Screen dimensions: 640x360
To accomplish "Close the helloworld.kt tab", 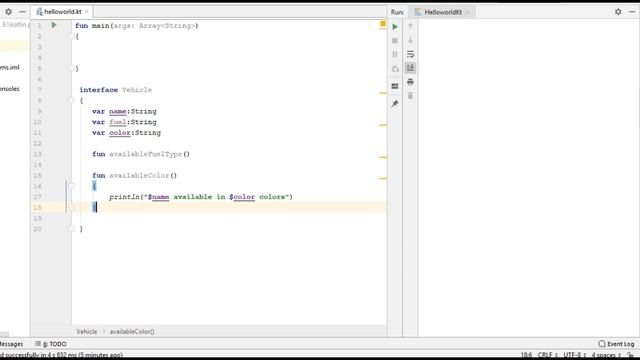I will click(x=87, y=12).
